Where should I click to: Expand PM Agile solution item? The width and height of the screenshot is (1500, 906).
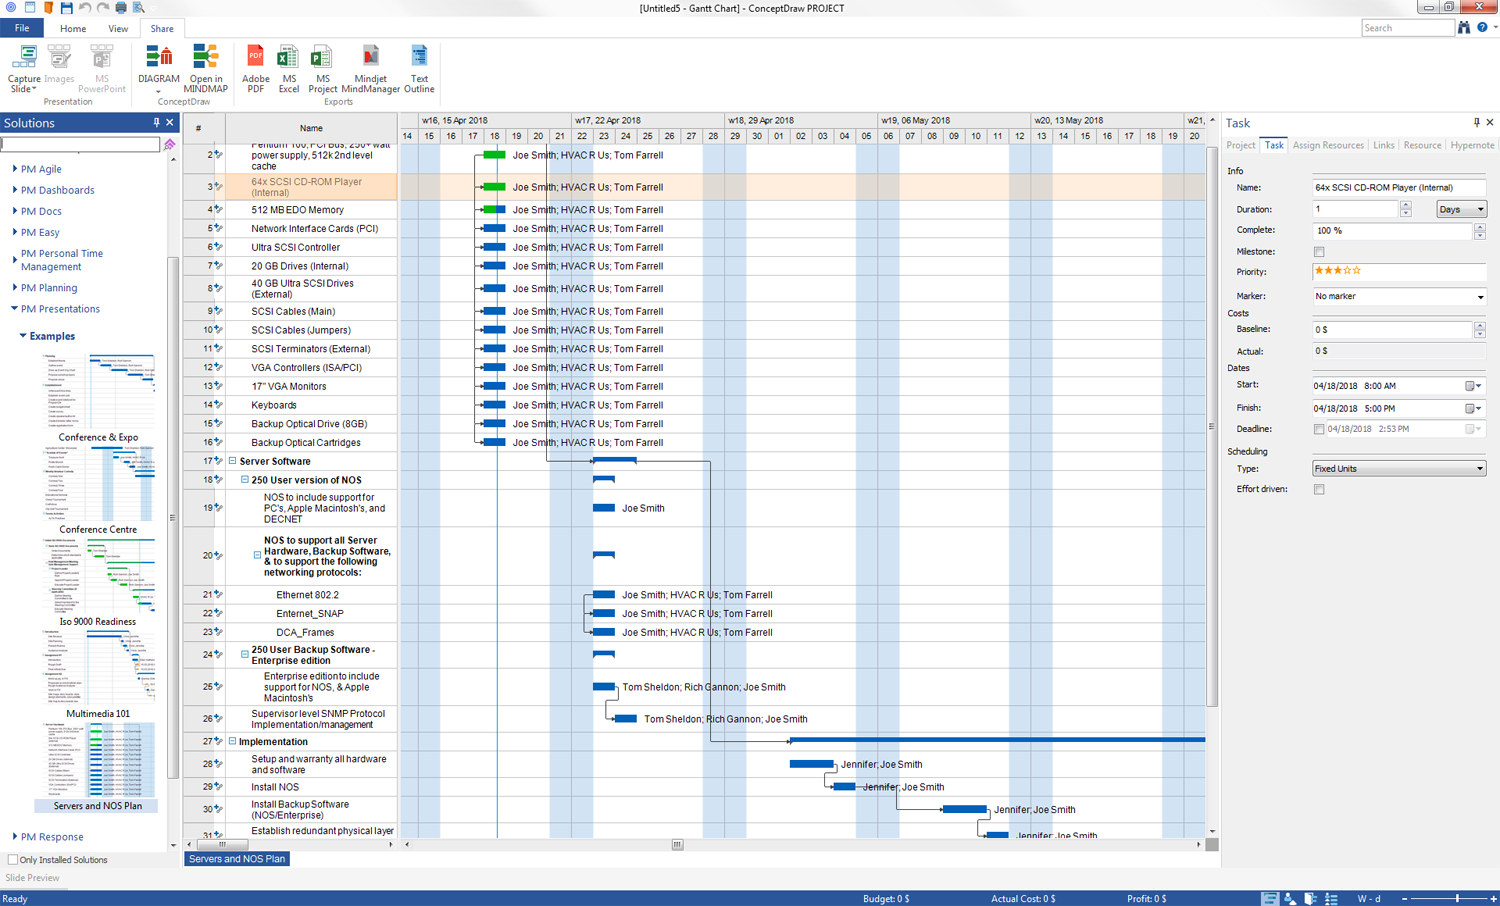pyautogui.click(x=14, y=169)
